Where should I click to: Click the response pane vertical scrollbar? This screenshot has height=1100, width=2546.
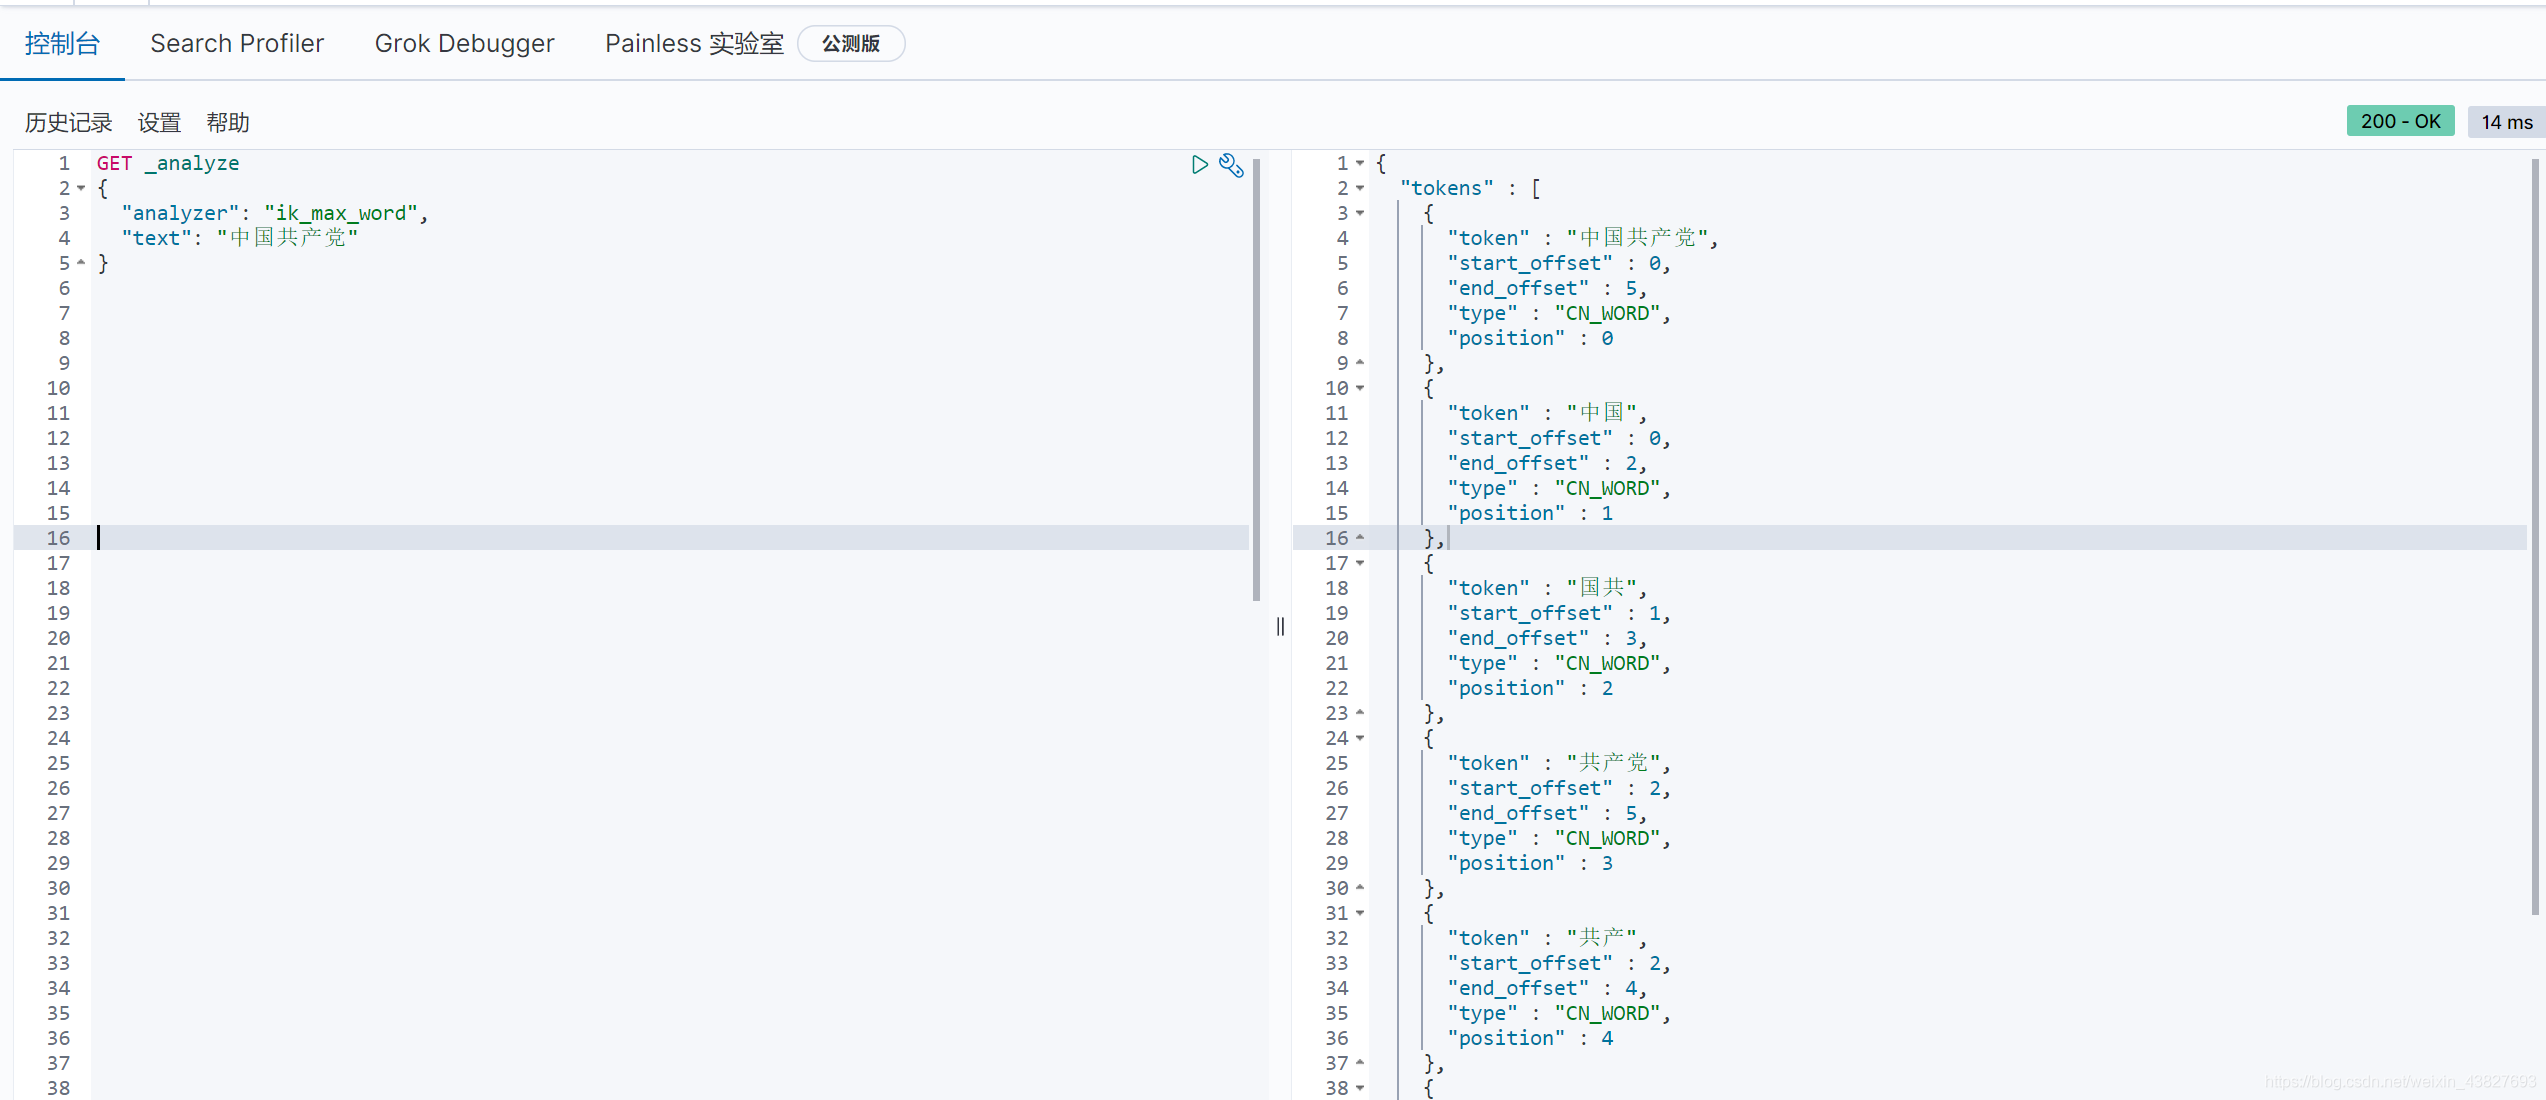tap(2534, 536)
